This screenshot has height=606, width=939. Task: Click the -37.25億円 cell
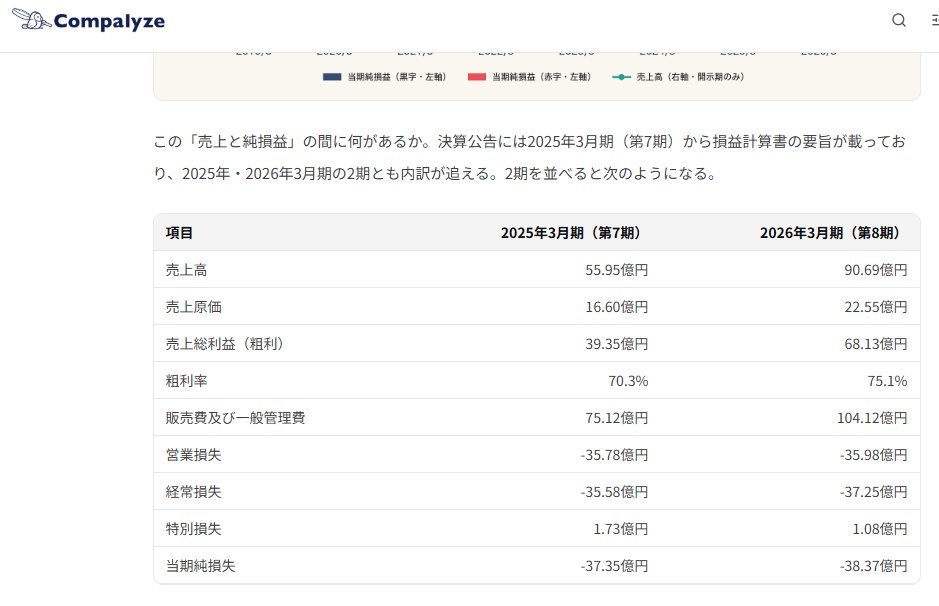click(x=873, y=492)
